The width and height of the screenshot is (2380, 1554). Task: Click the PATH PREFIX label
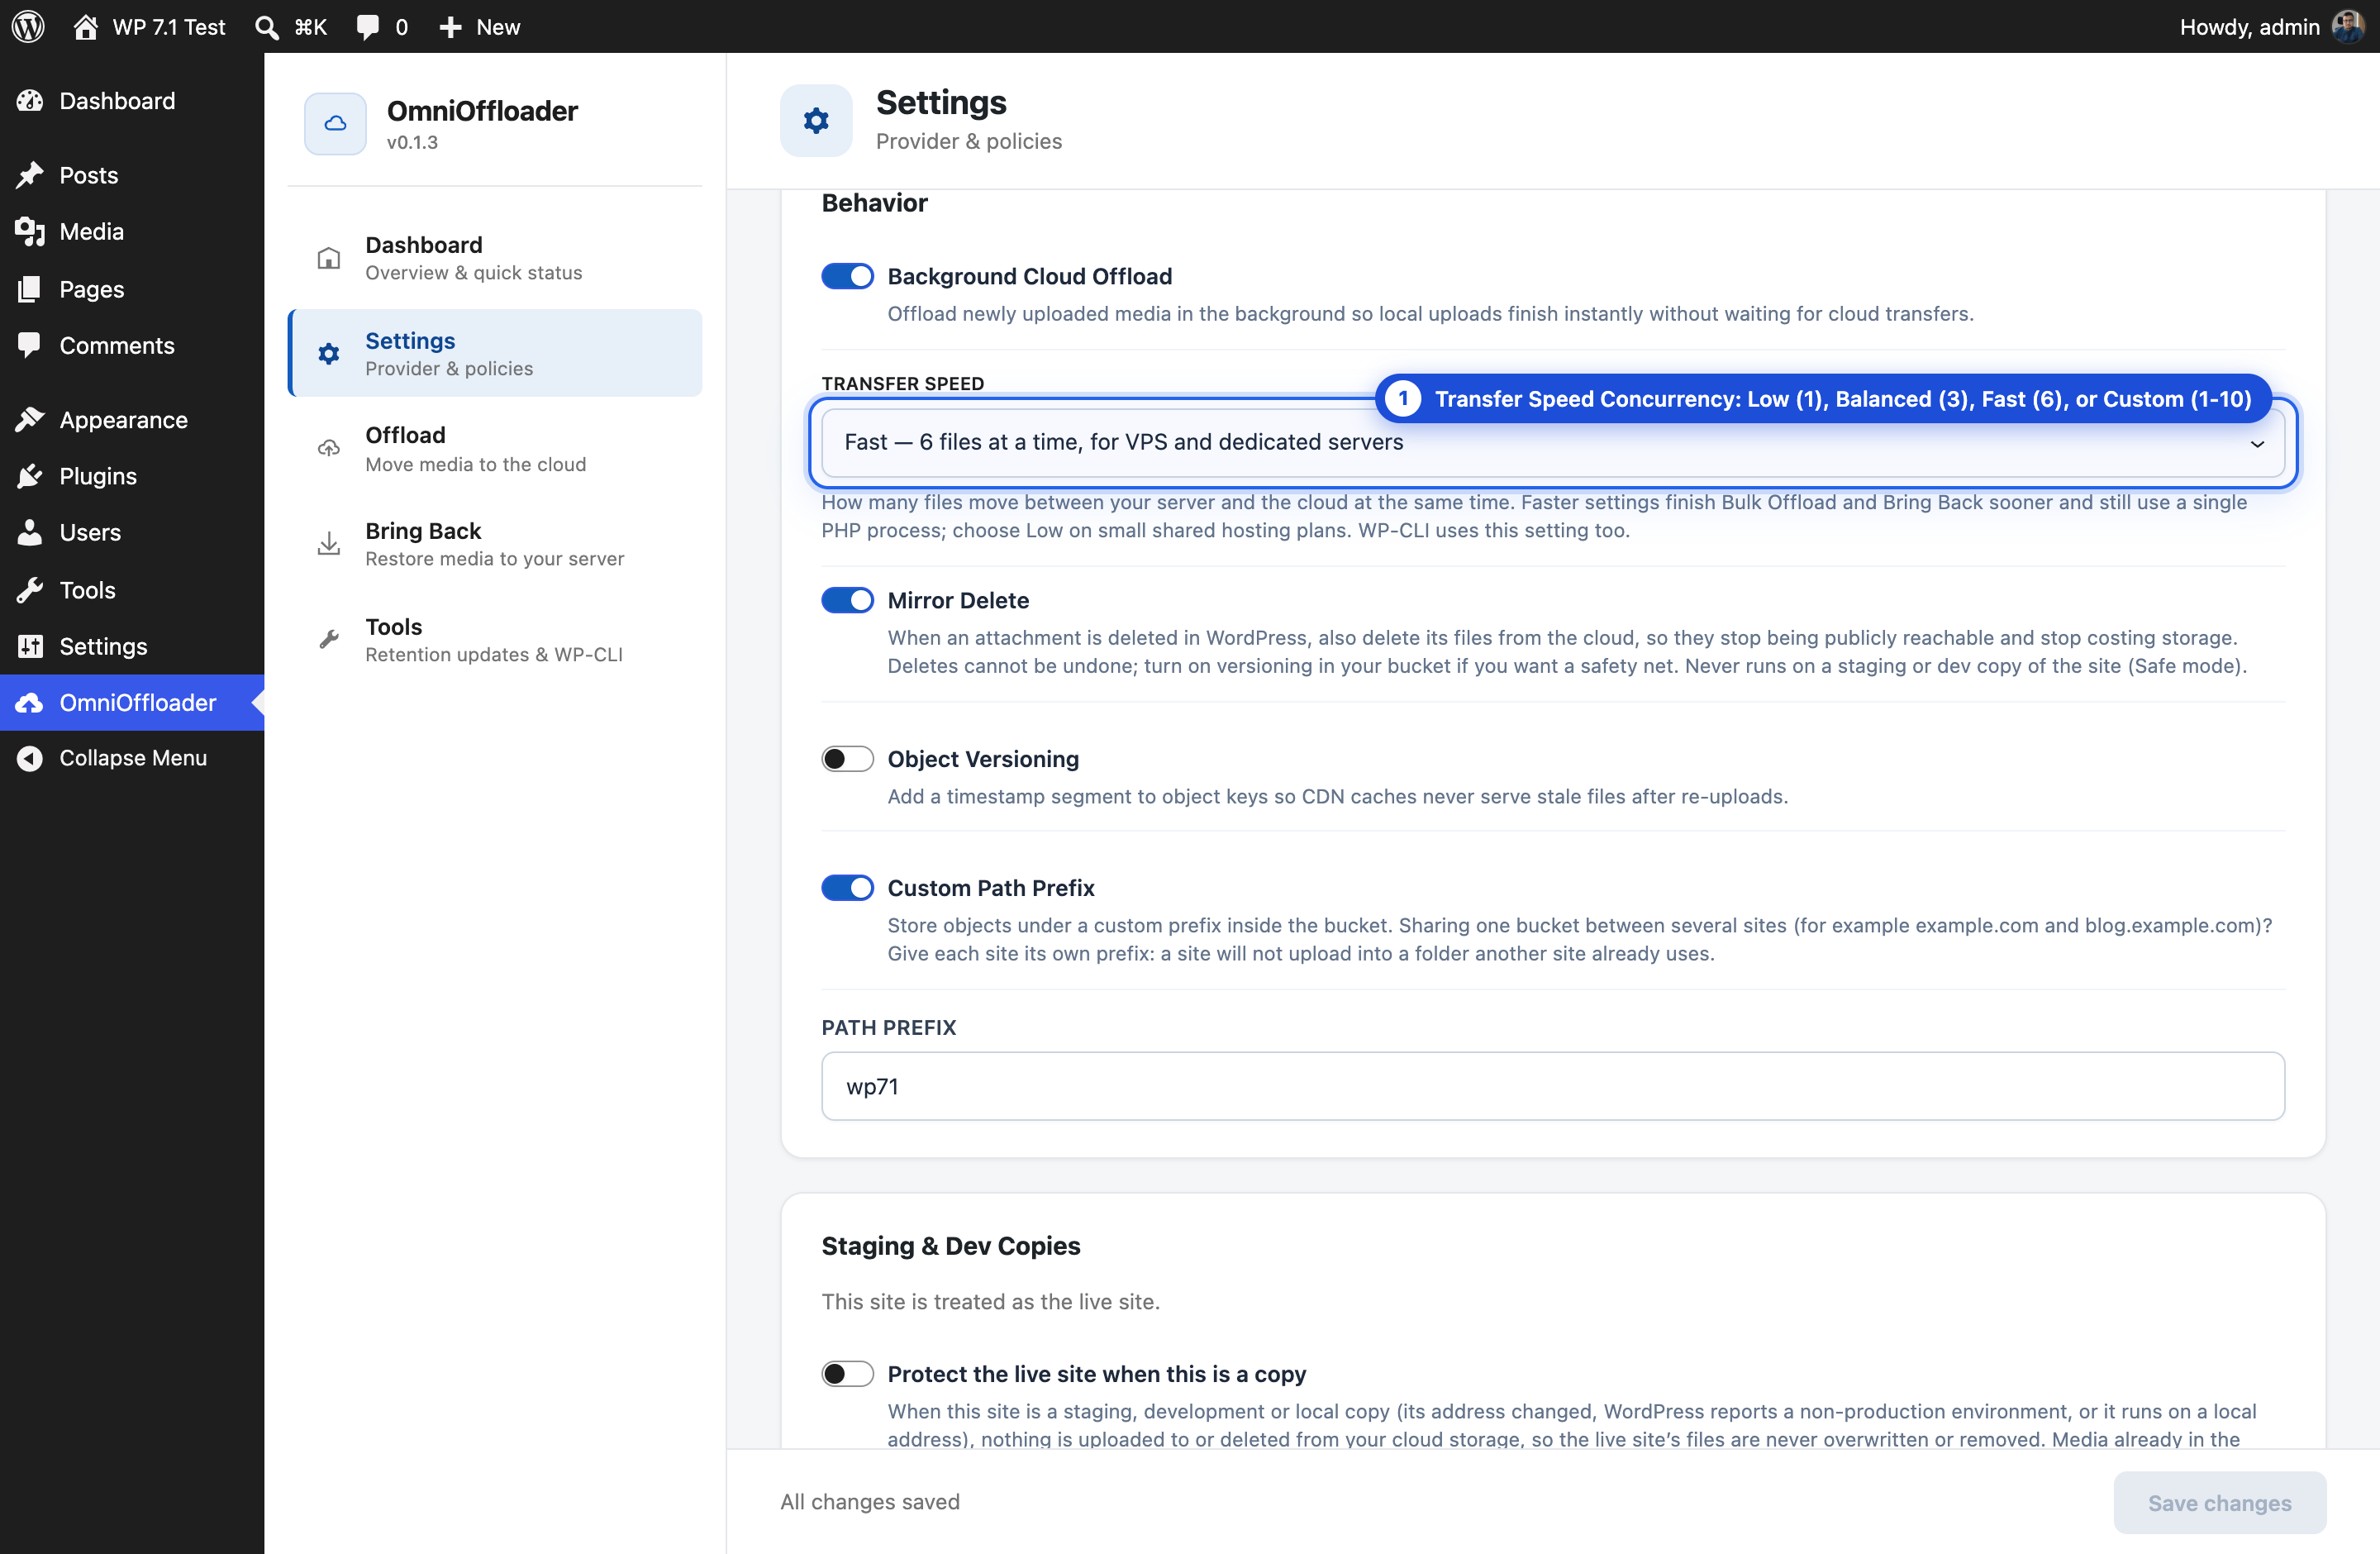(x=889, y=1027)
